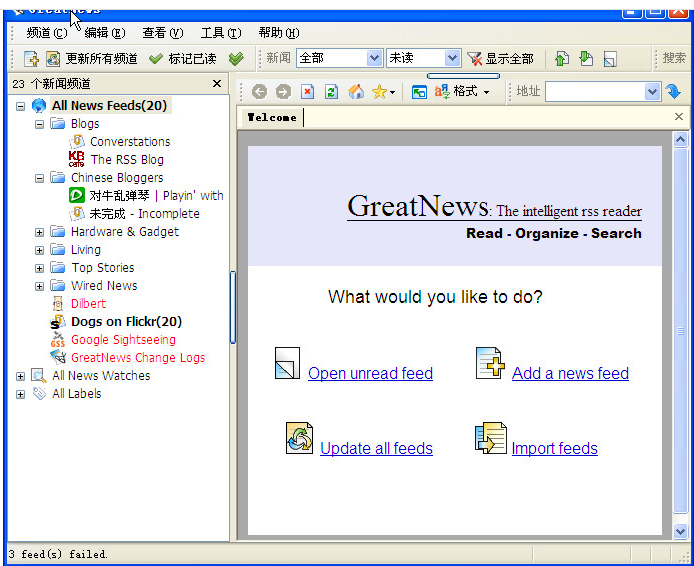Click the double green checkmark icon
This screenshot has width=694, height=566.
coord(236,59)
